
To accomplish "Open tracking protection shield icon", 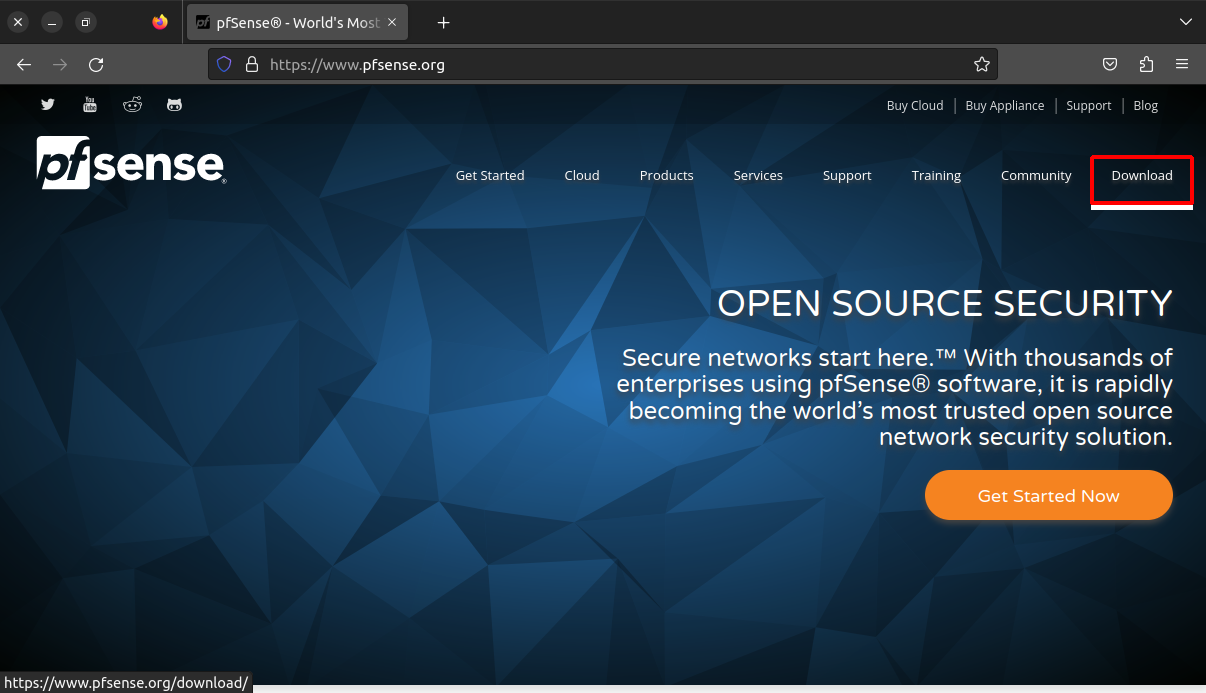I will (x=224, y=64).
